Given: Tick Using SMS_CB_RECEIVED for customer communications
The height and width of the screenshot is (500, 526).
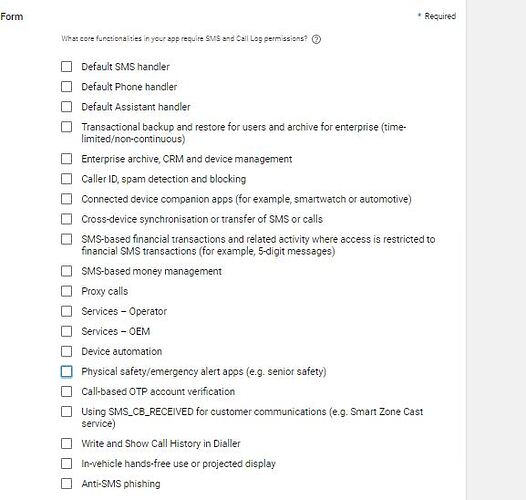Looking at the screenshot, I should tap(66, 412).
